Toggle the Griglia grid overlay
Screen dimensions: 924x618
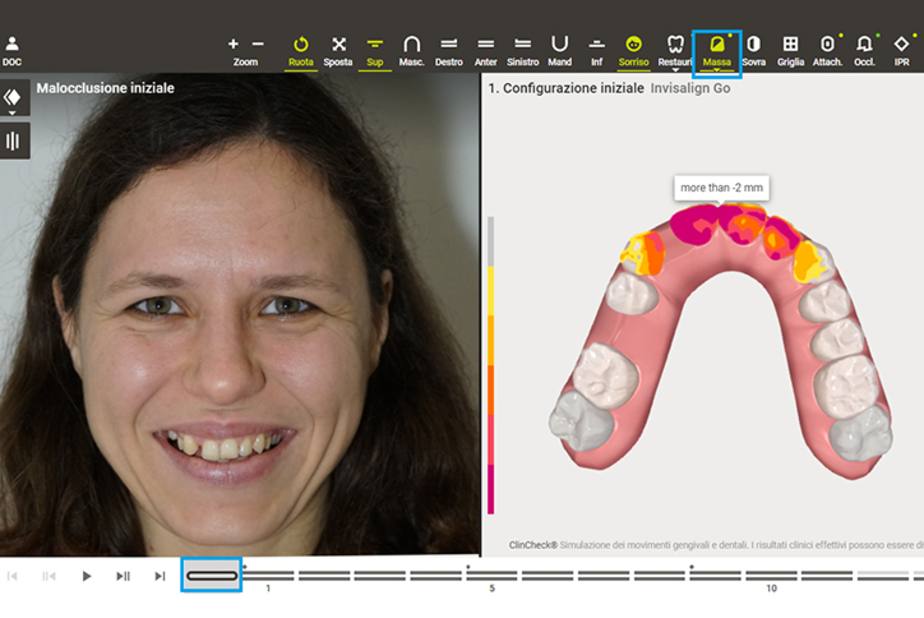pos(789,45)
